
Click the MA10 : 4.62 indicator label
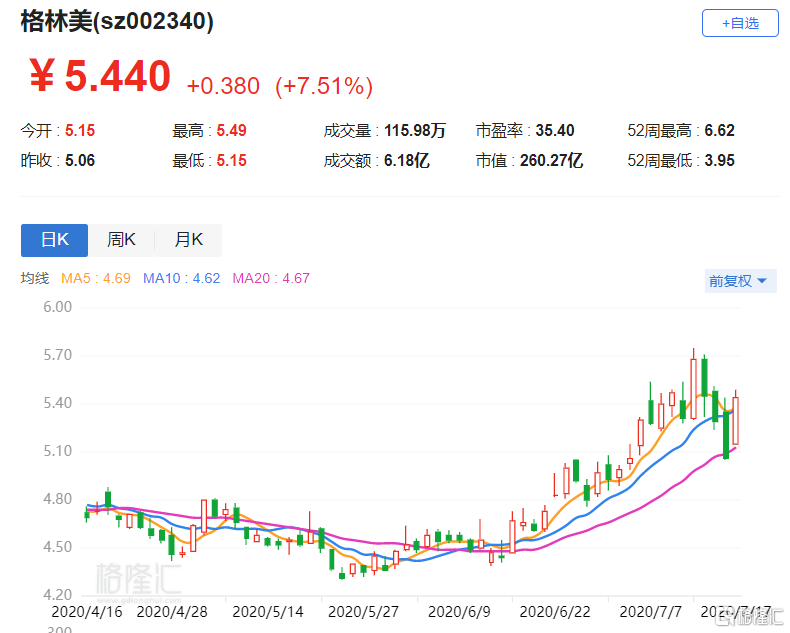181,278
